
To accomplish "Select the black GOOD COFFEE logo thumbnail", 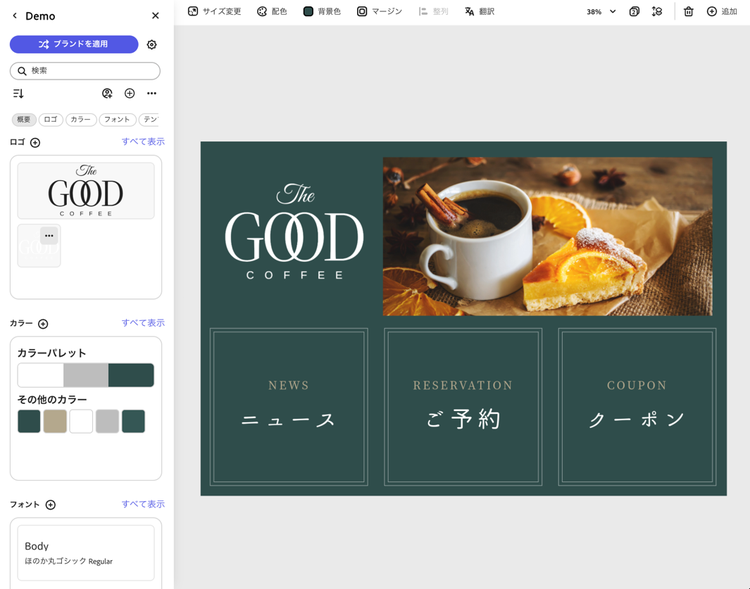I will pyautogui.click(x=86, y=191).
